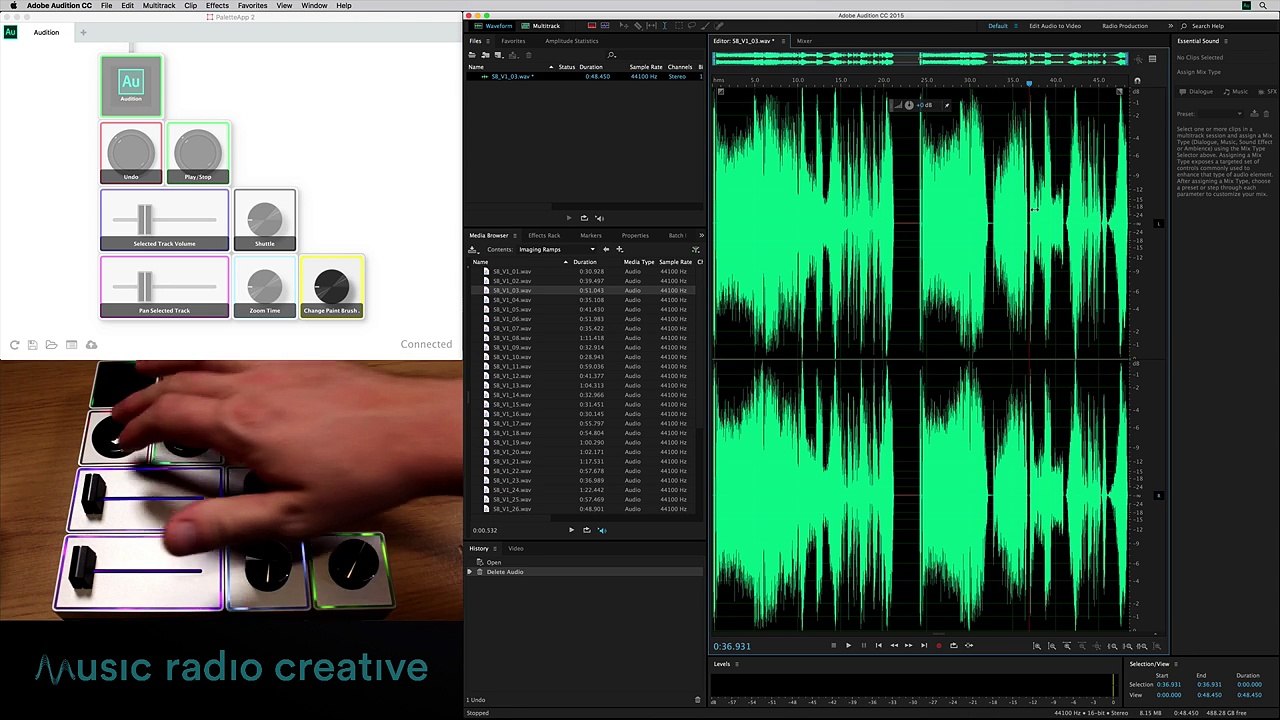Open the Favorites menu in the menu bar
This screenshot has height=720, width=1280.
pyautogui.click(x=252, y=6)
